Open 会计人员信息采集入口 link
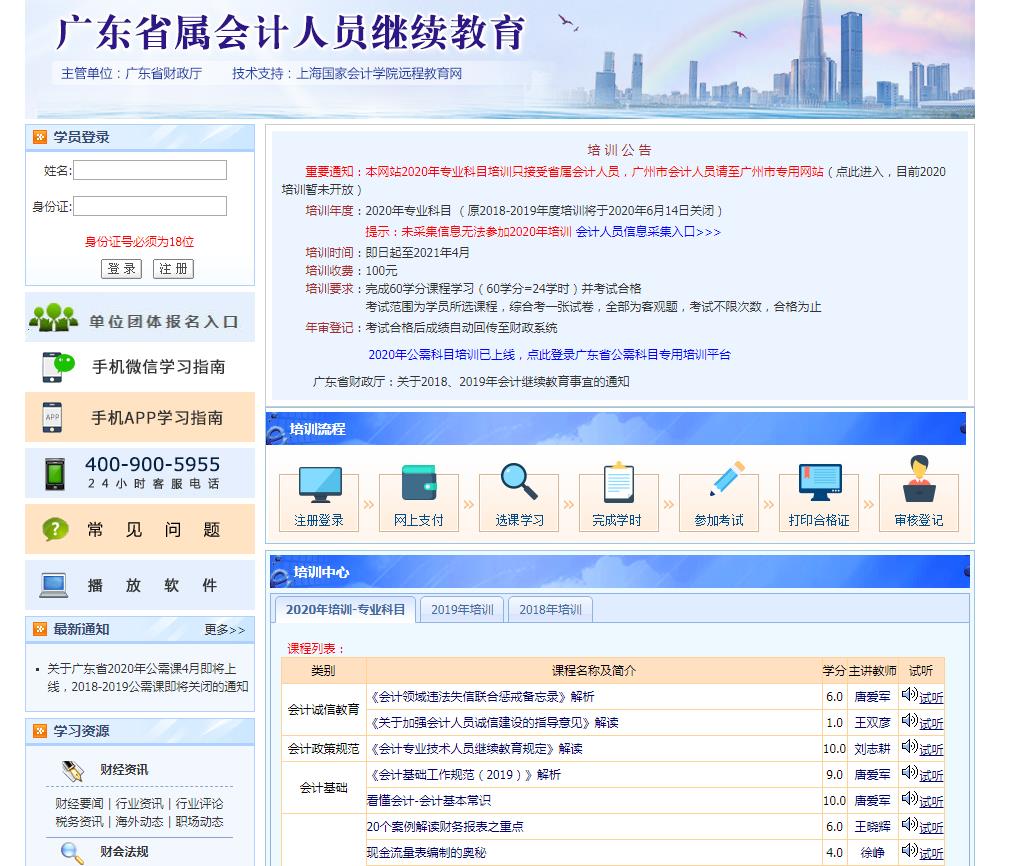 coord(648,232)
